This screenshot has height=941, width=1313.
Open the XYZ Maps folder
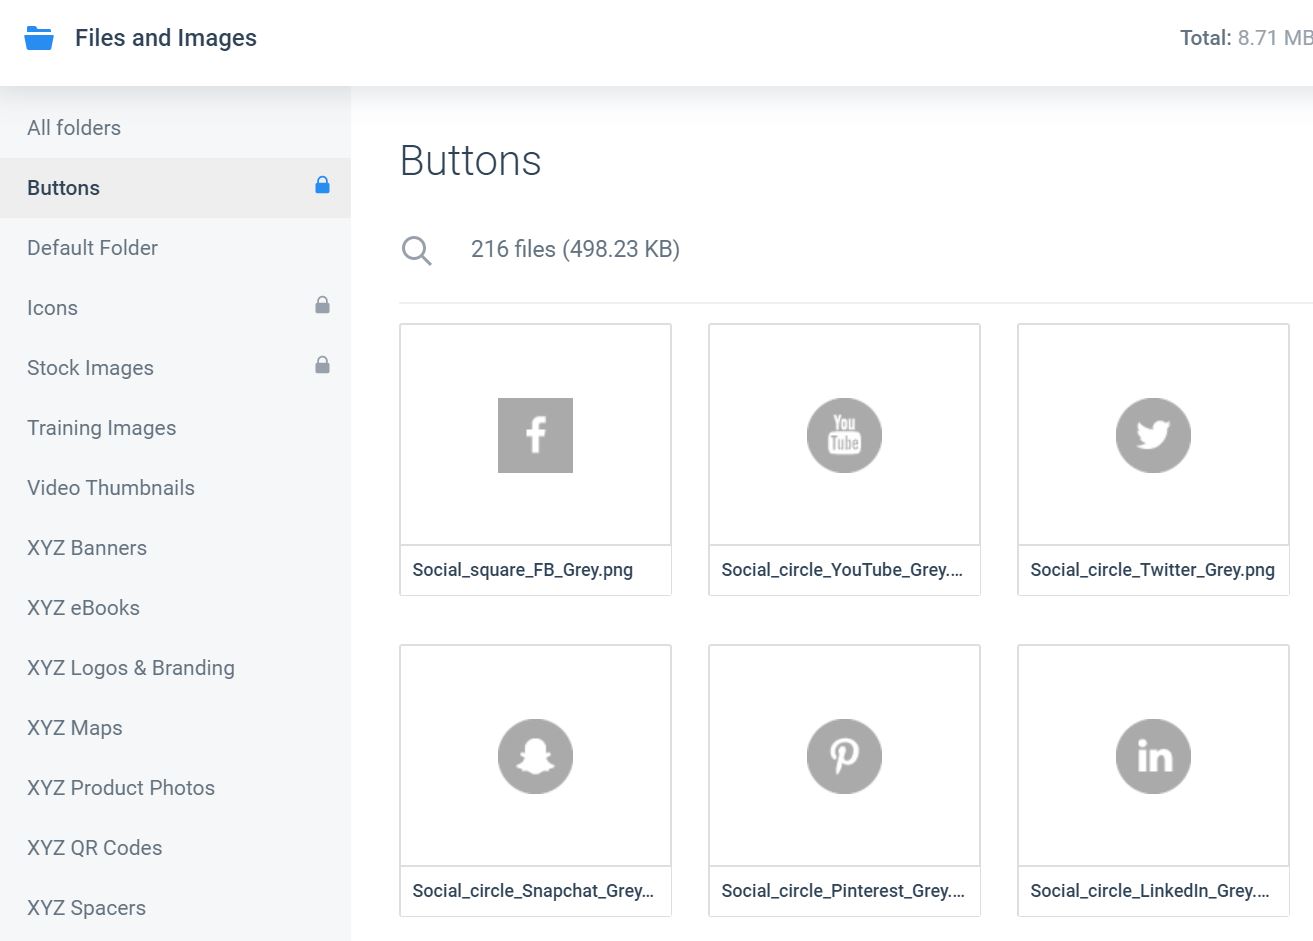175,728
